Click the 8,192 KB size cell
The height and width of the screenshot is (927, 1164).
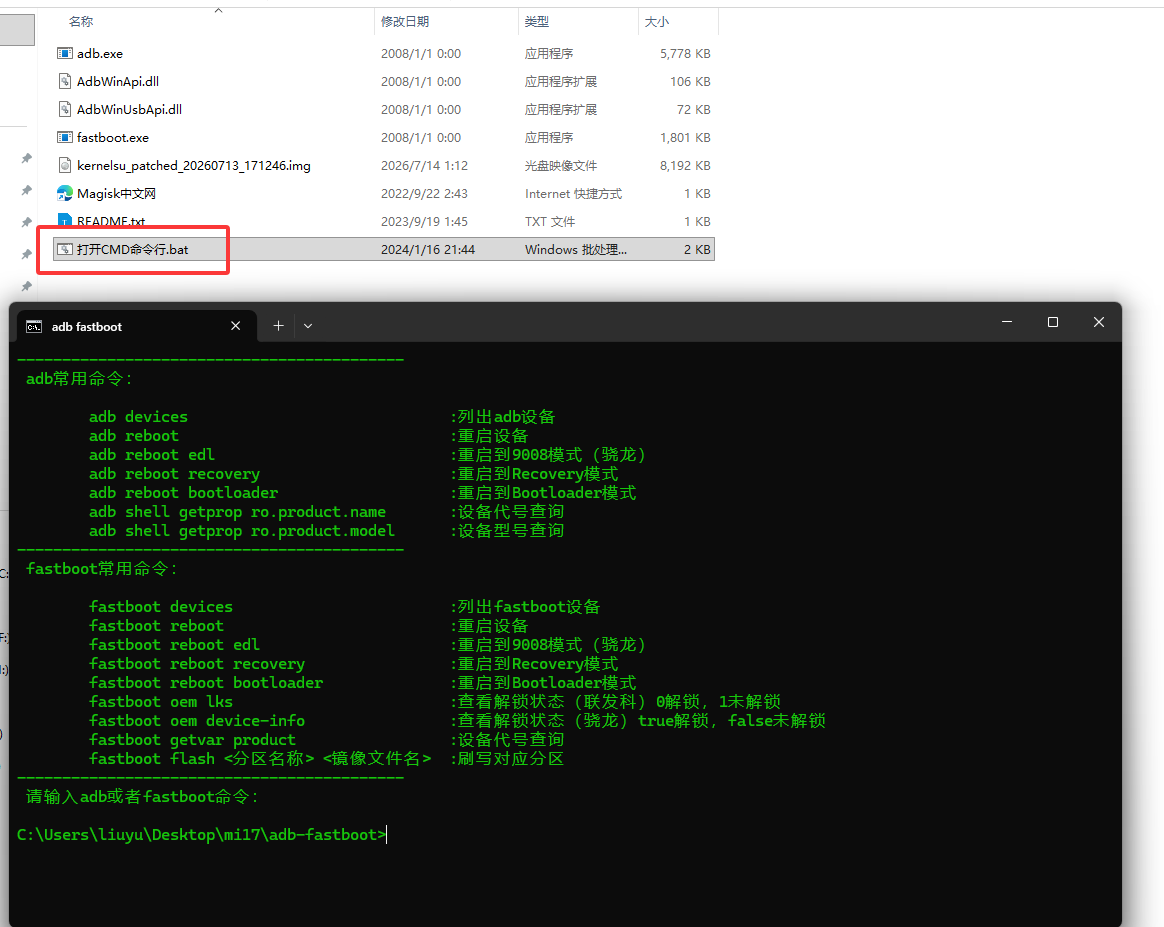(x=684, y=166)
